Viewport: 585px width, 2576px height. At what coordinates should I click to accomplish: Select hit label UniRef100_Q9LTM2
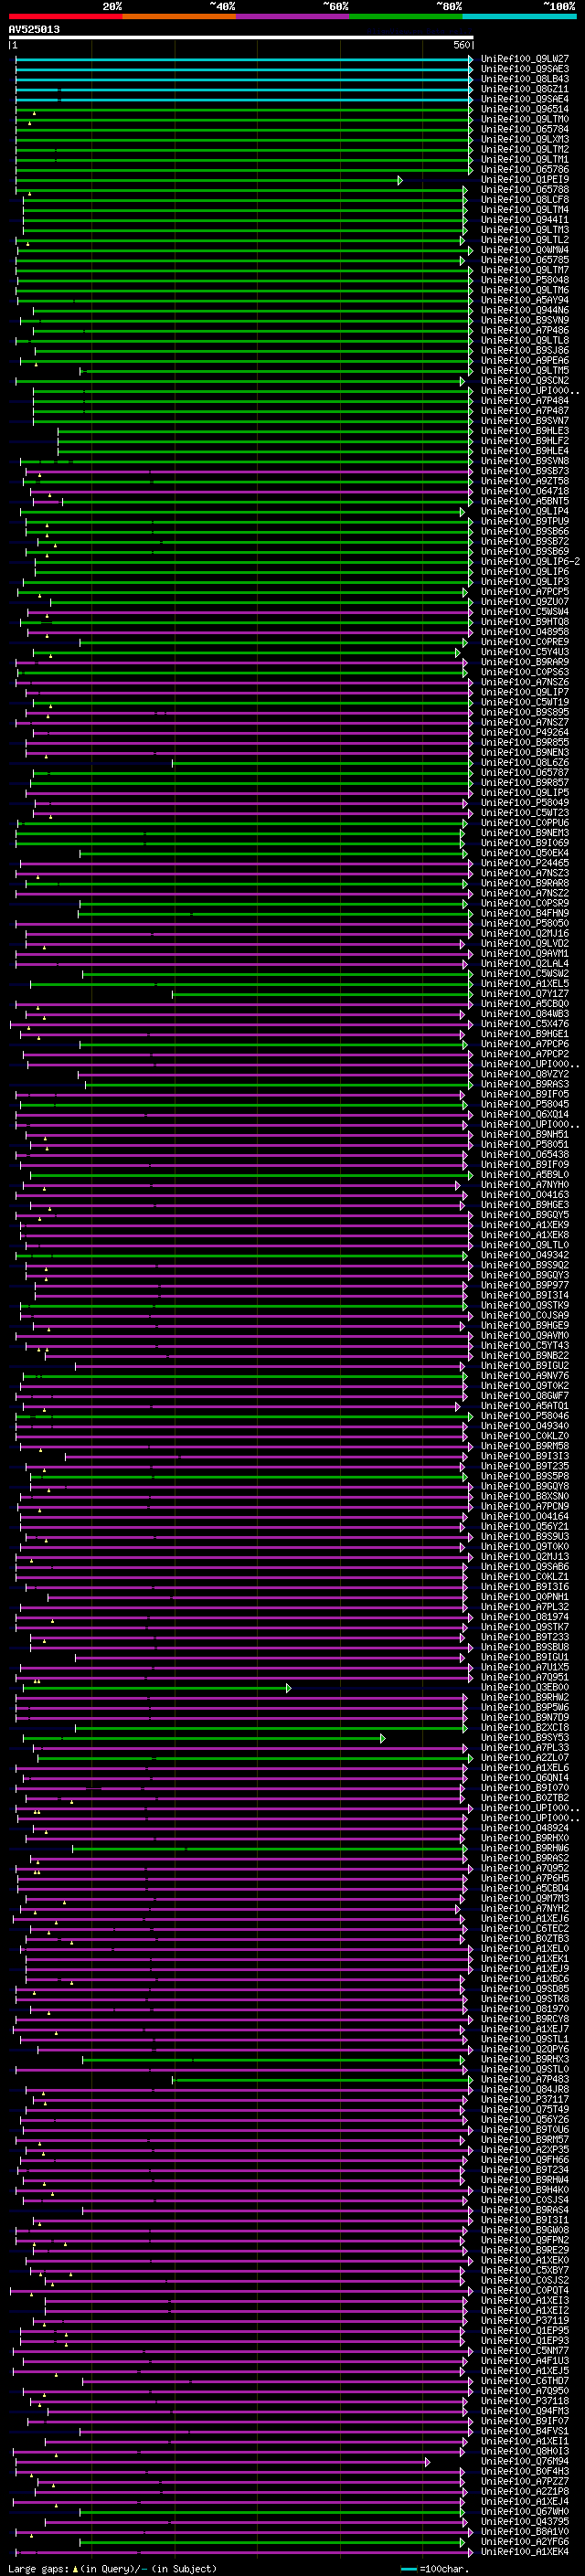click(525, 150)
